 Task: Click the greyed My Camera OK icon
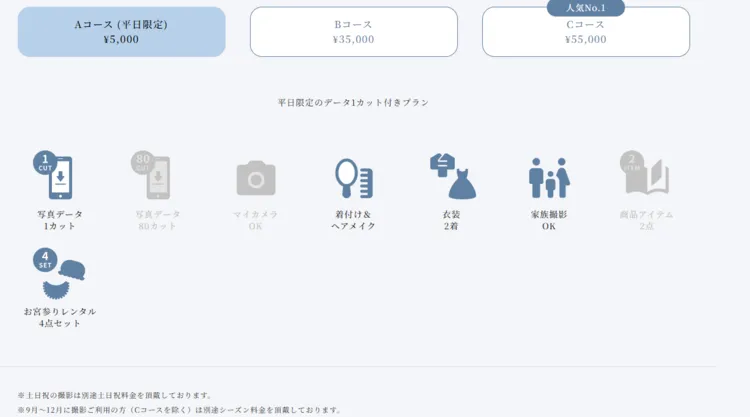(256, 178)
